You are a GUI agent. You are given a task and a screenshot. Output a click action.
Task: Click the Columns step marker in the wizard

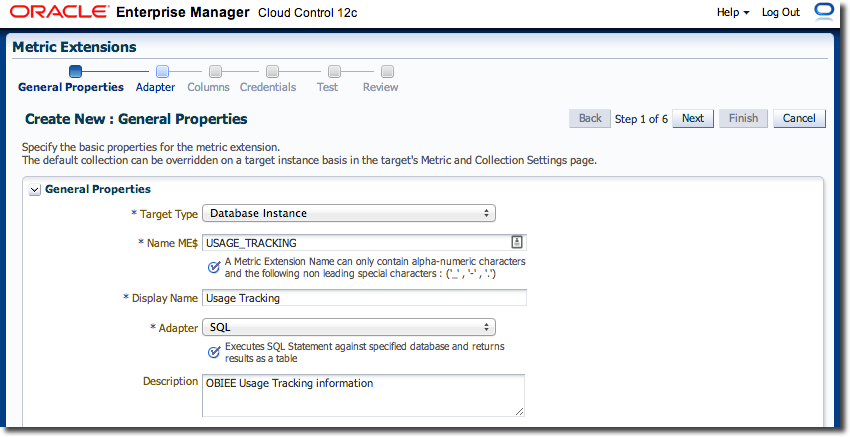pos(215,71)
